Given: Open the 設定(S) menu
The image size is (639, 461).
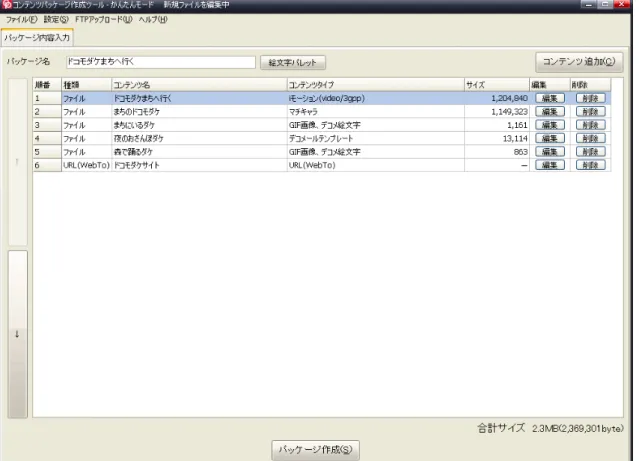Looking at the screenshot, I should point(56,20).
